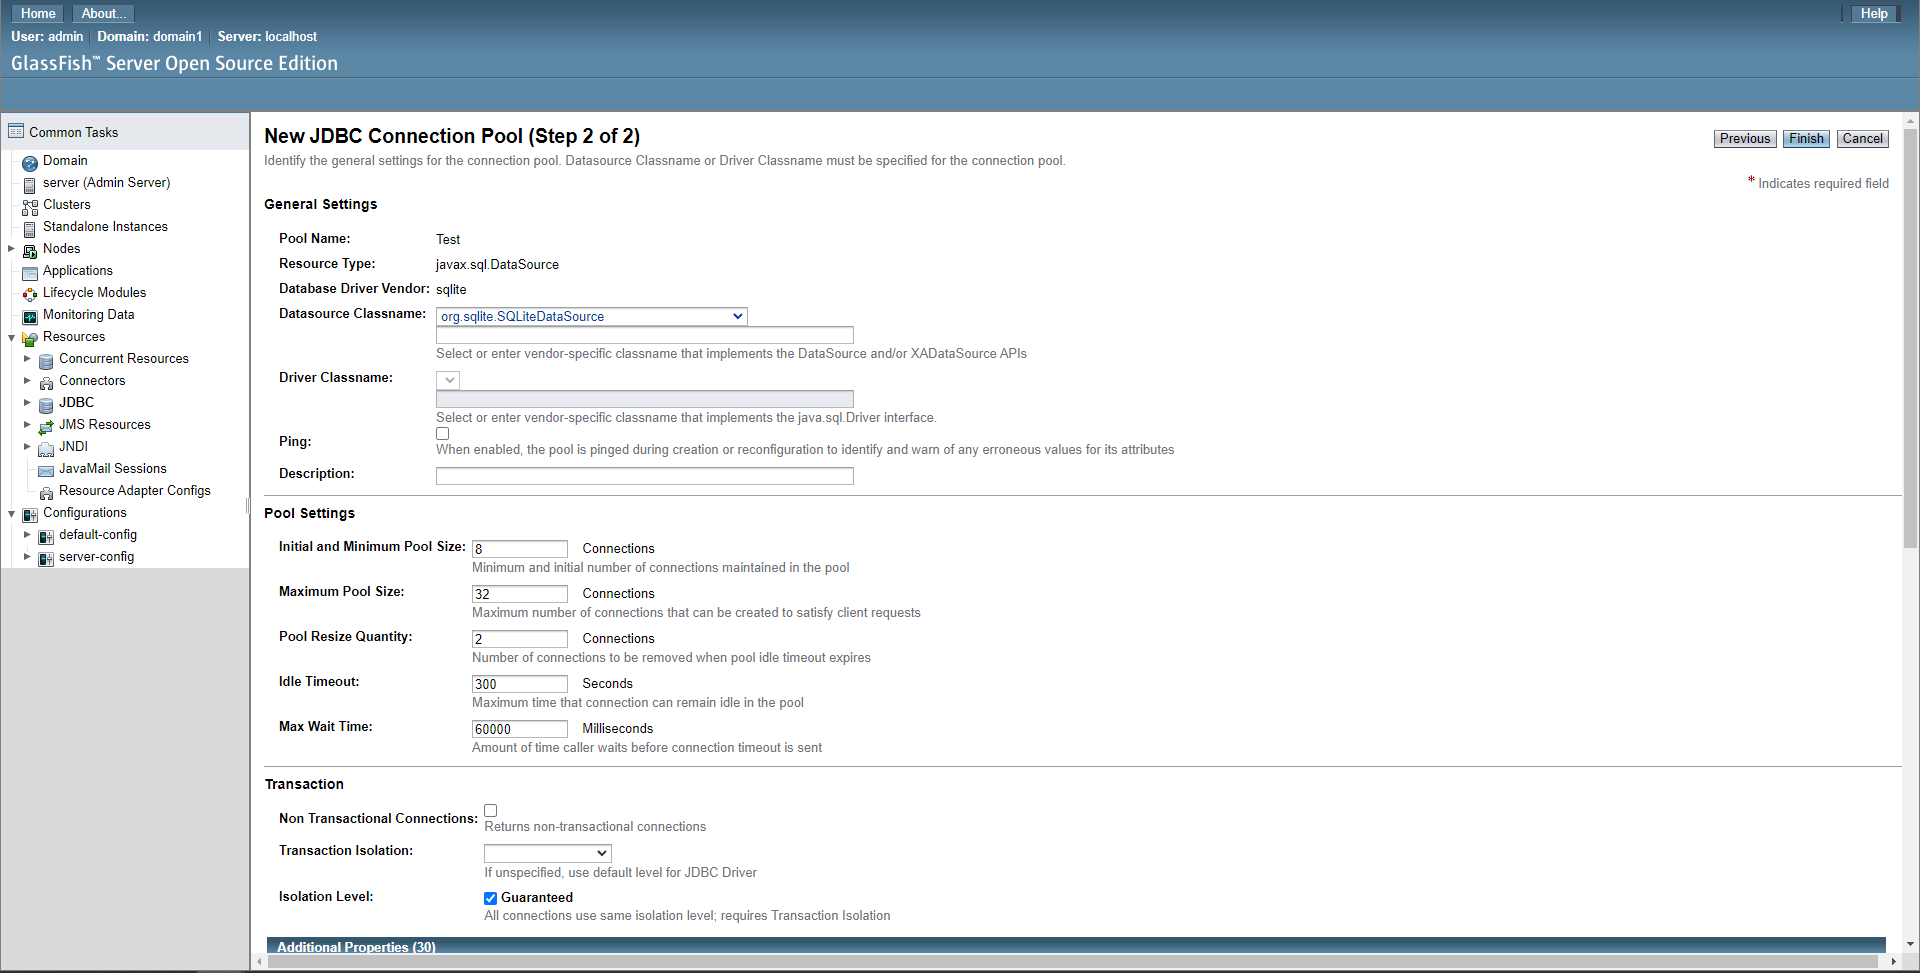Click the Finish button
The width and height of the screenshot is (1920, 973).
(1805, 138)
